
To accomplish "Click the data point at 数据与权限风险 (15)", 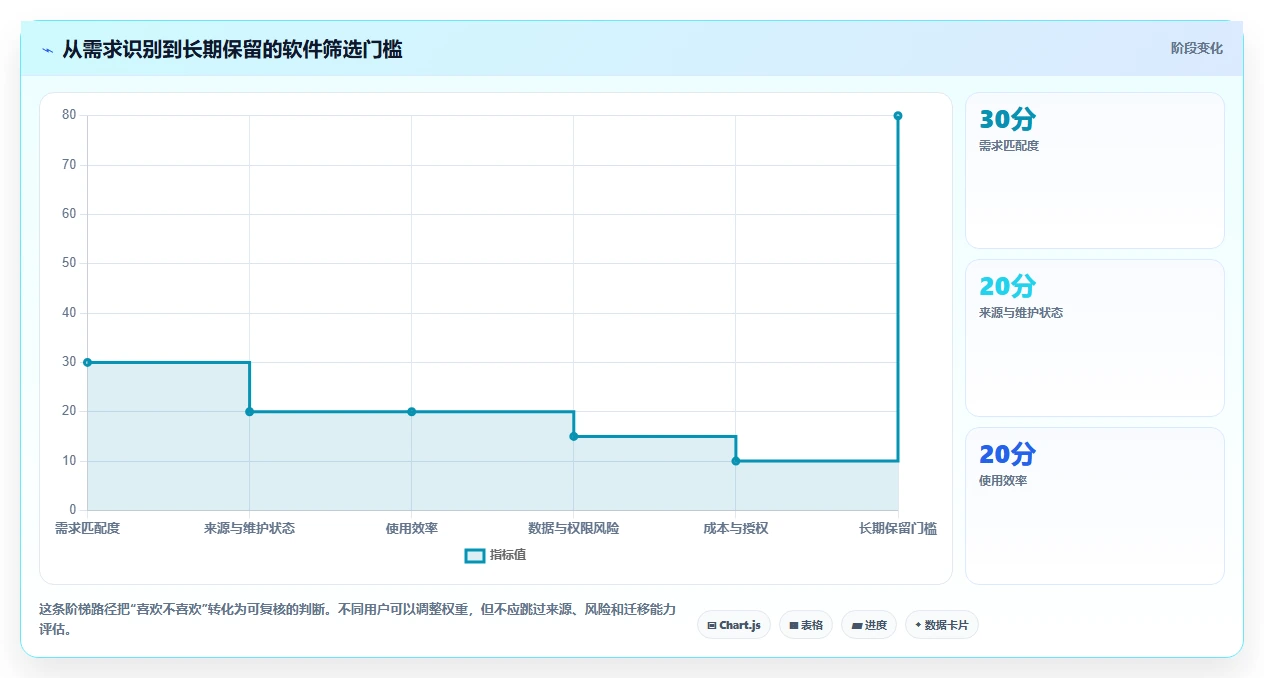I will 573,436.
